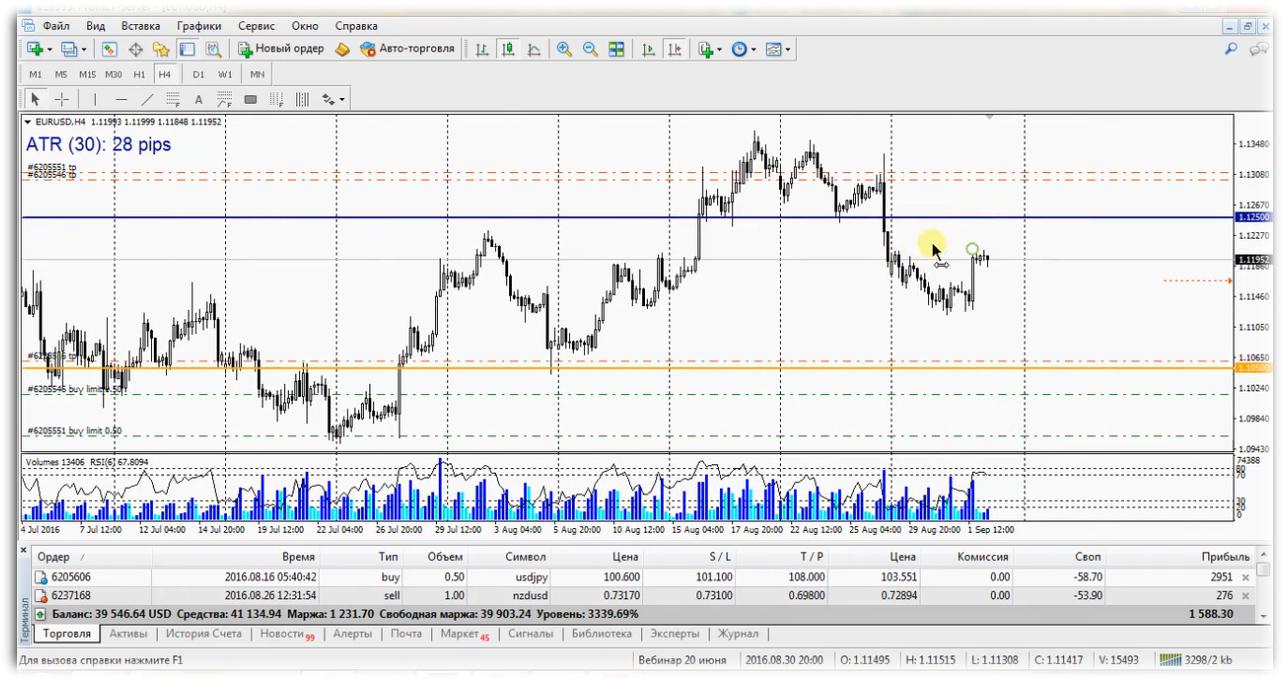Toggle the Авто-торговля button
Viewport: 1284px width, 681px height.
click(407, 49)
